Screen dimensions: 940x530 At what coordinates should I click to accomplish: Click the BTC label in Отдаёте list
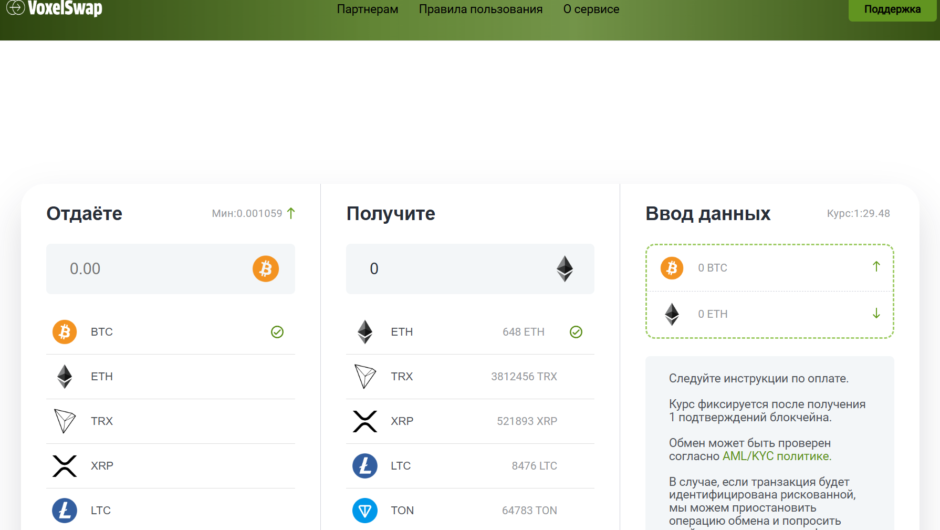(102, 332)
